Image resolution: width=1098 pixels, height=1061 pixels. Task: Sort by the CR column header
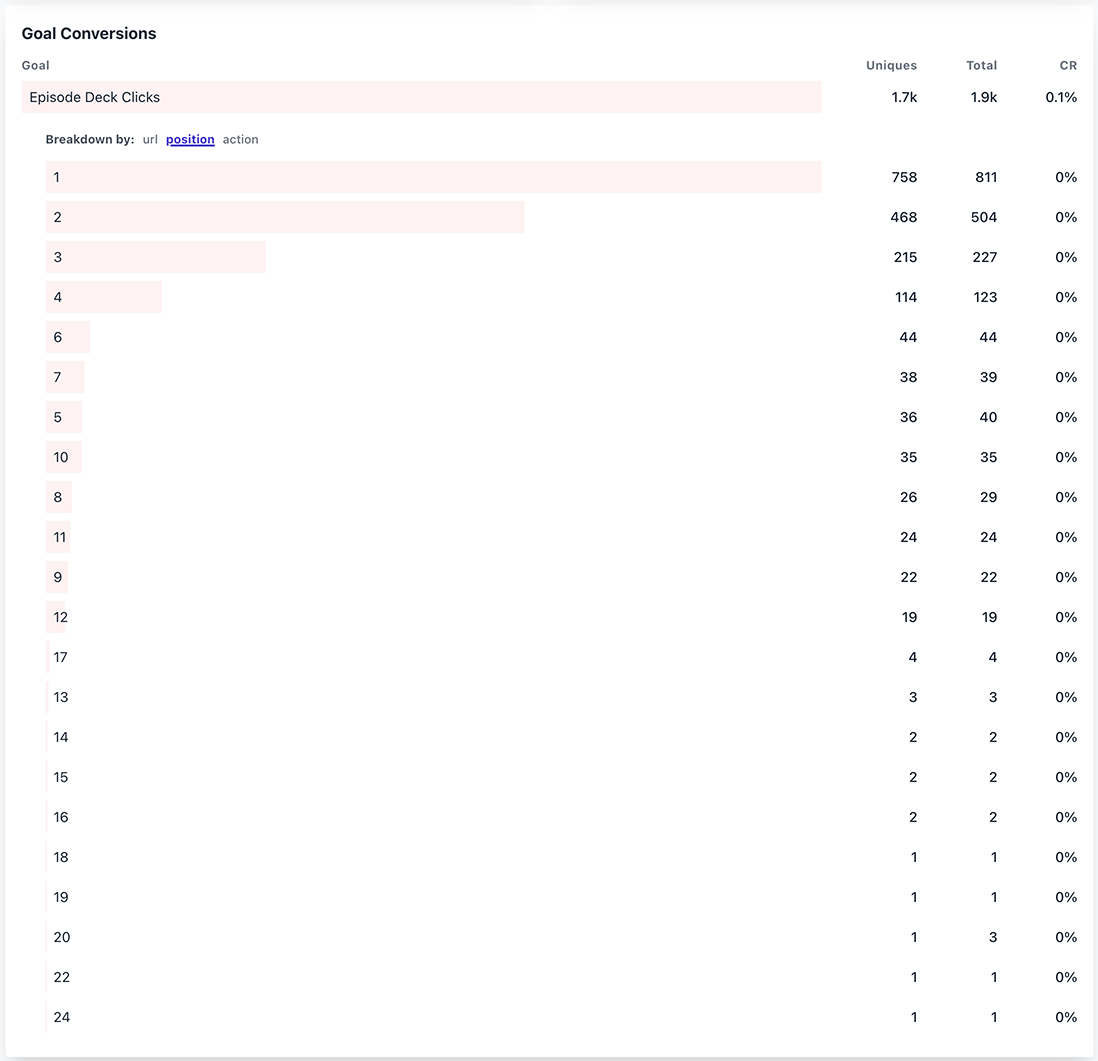tap(1068, 65)
